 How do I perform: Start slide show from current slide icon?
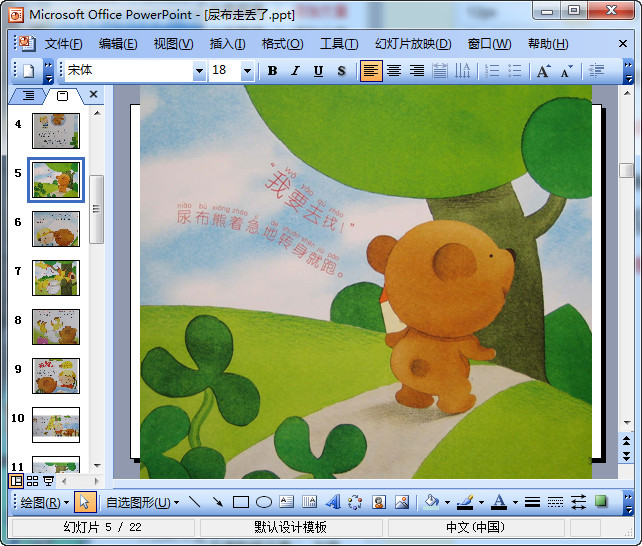click(48, 481)
